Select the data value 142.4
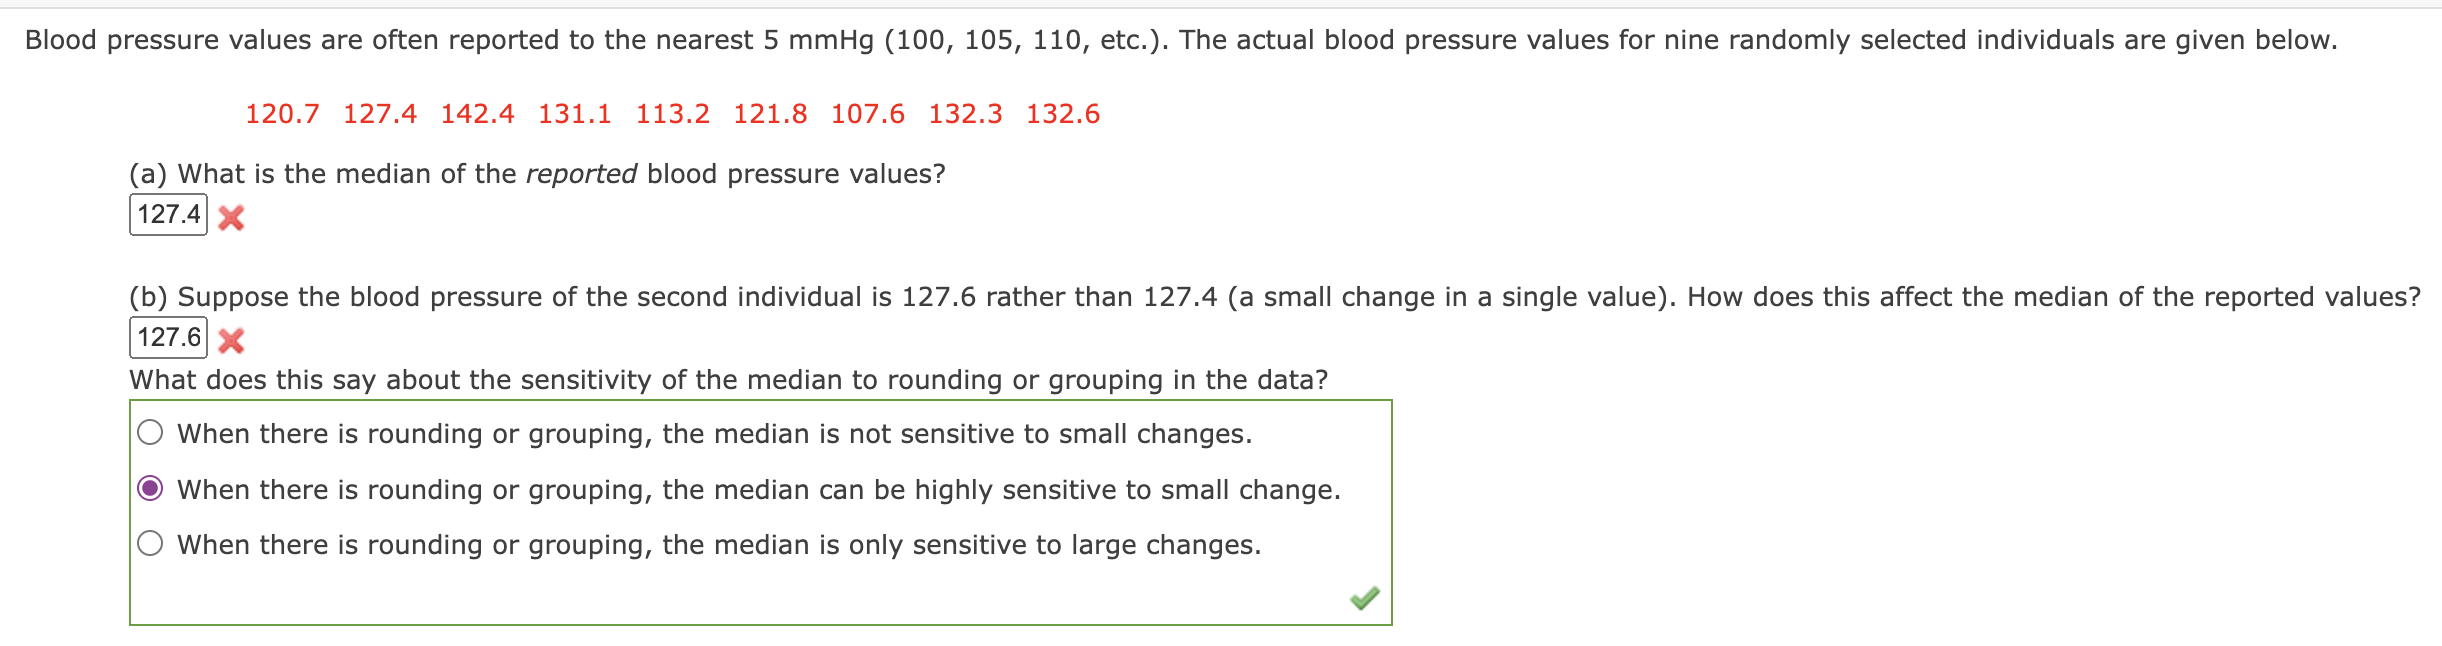The height and width of the screenshot is (646, 2442). [479, 114]
